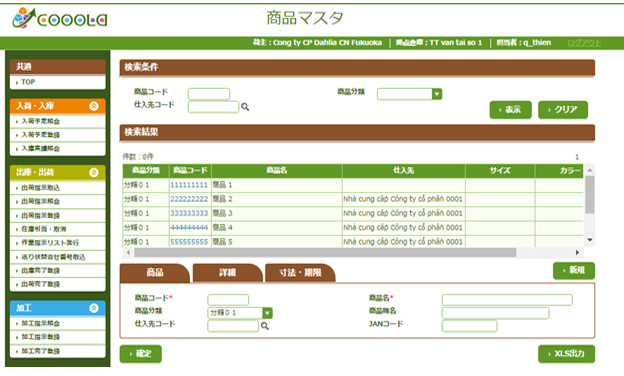Image resolution: width=624 pixels, height=376 pixels.
Task: Click the magnifier beside the product-form 仕入先コード
Action: (265, 326)
